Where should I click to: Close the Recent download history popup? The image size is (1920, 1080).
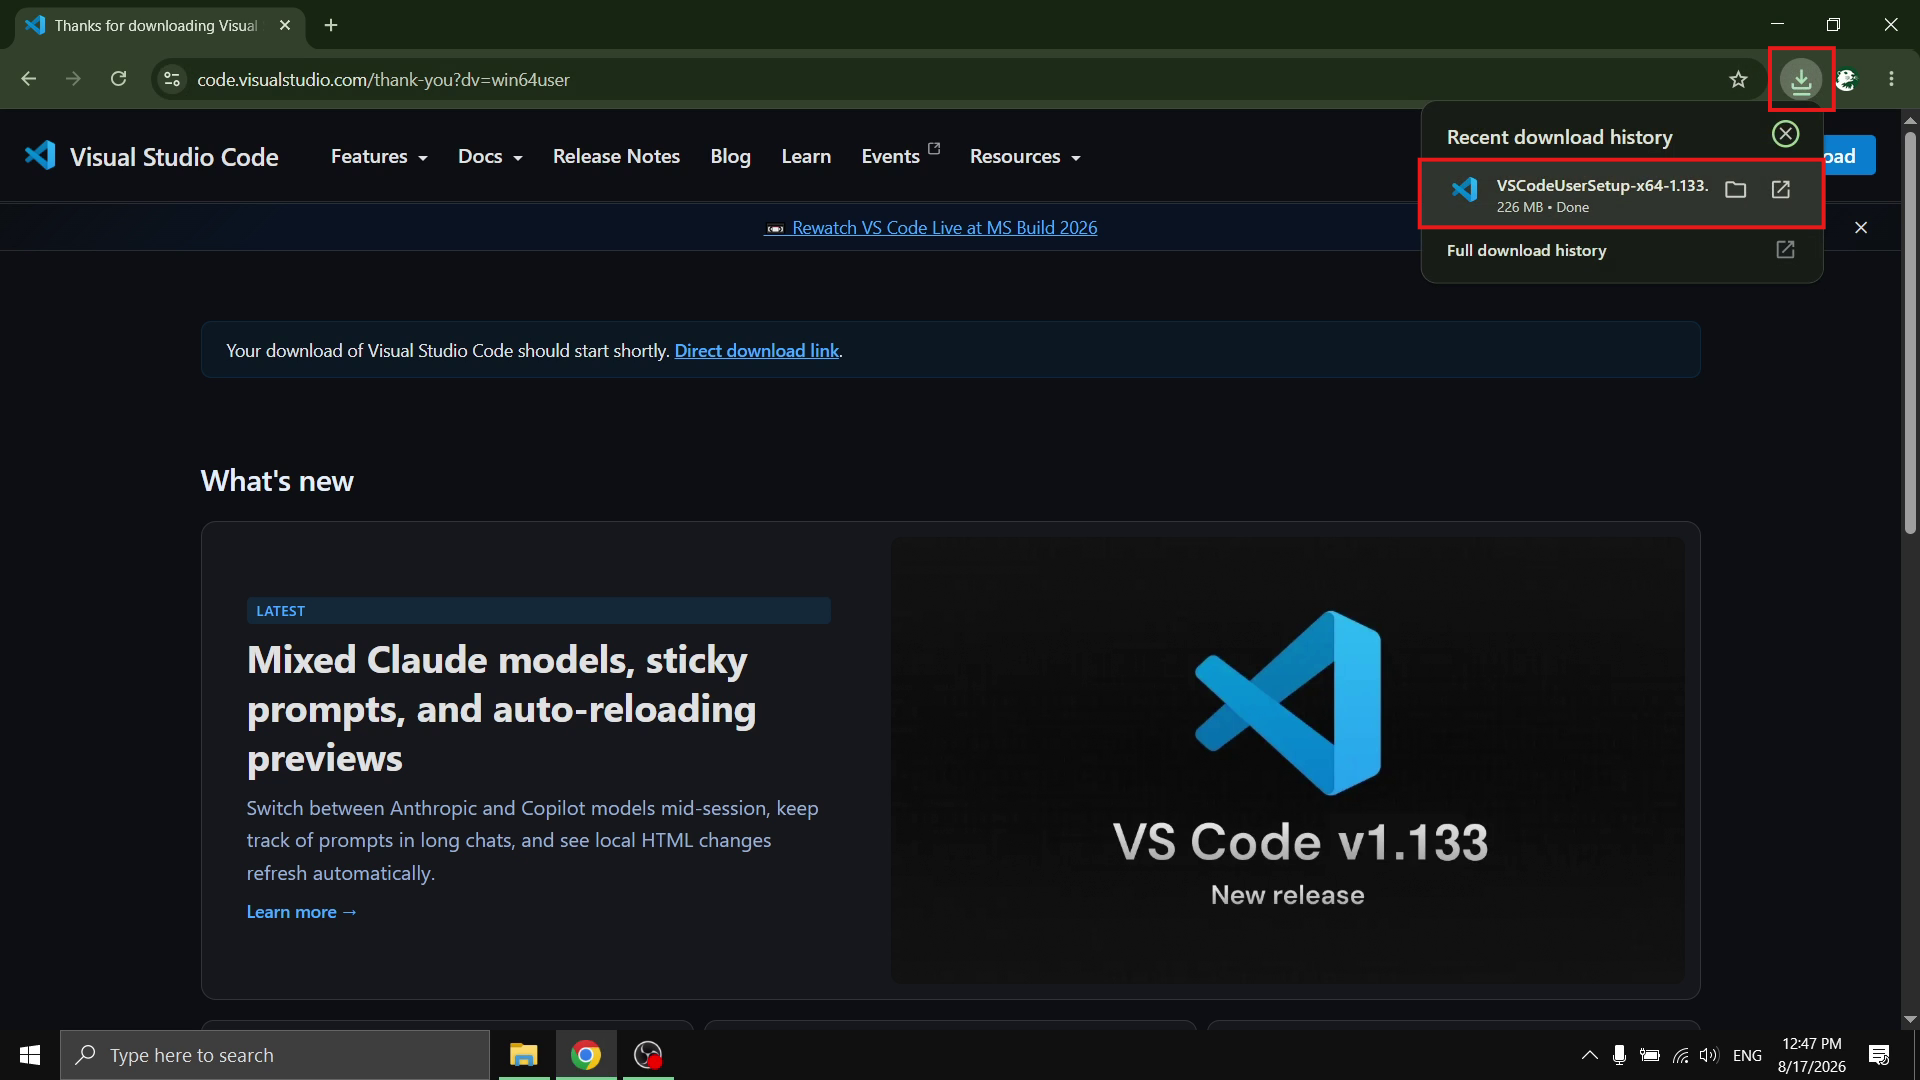click(x=1785, y=134)
